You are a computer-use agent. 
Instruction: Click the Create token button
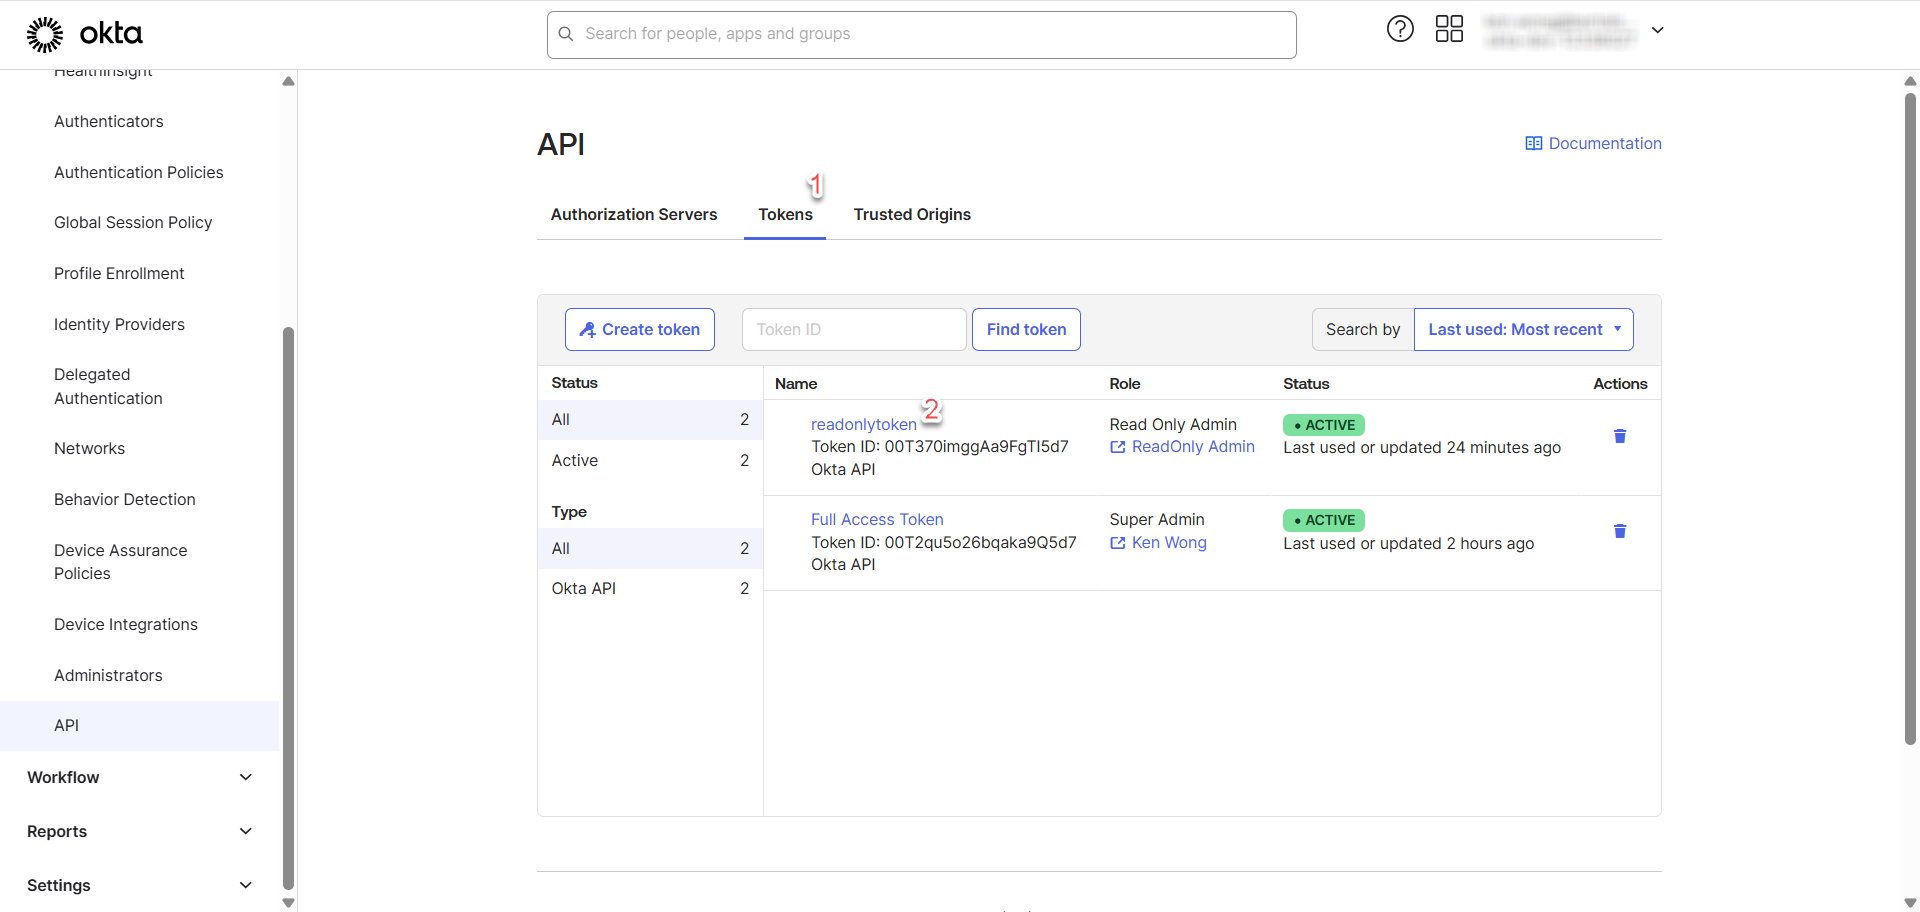tap(640, 330)
